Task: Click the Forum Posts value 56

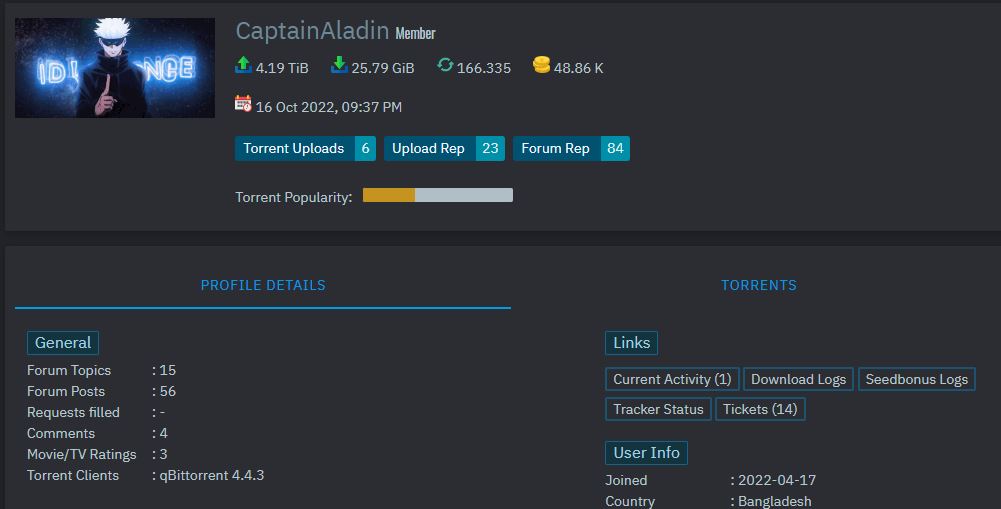Action: (168, 391)
